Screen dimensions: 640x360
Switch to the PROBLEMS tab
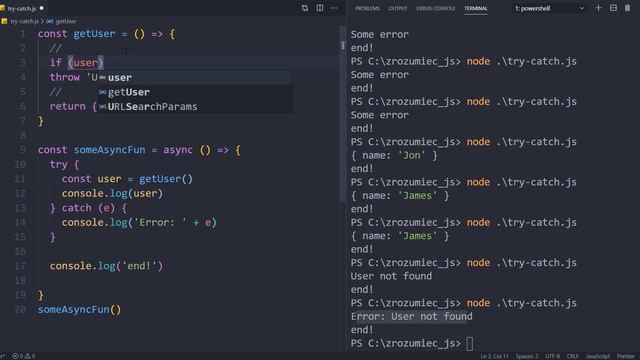(367, 8)
